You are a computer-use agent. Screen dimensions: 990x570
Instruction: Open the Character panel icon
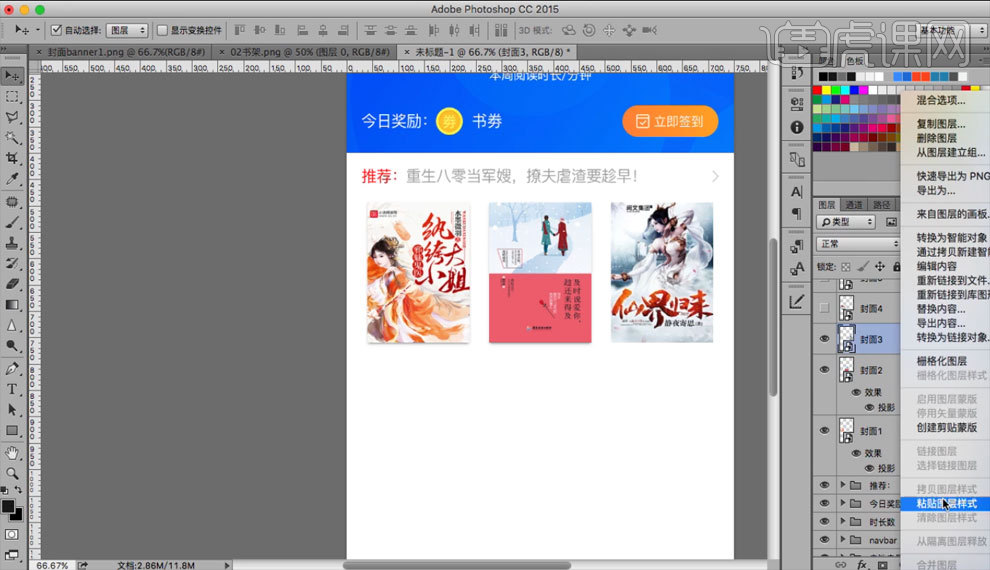[797, 192]
